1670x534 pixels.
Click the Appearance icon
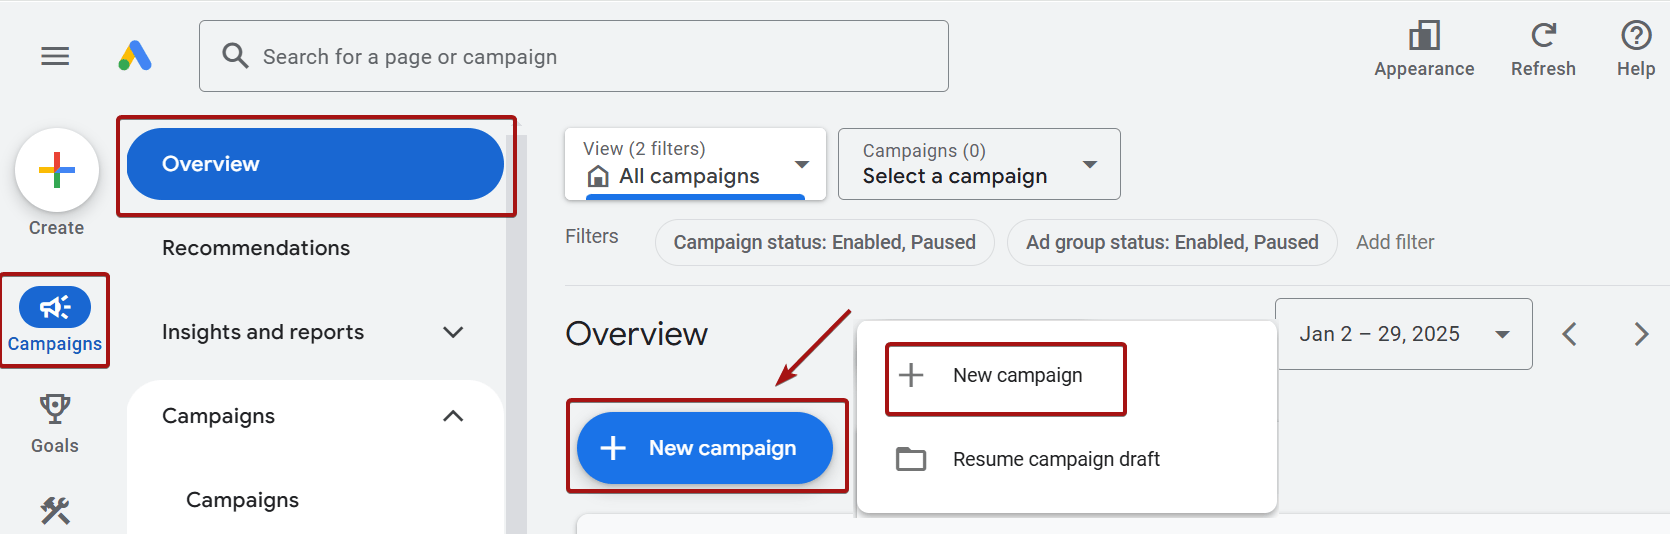1424,37
